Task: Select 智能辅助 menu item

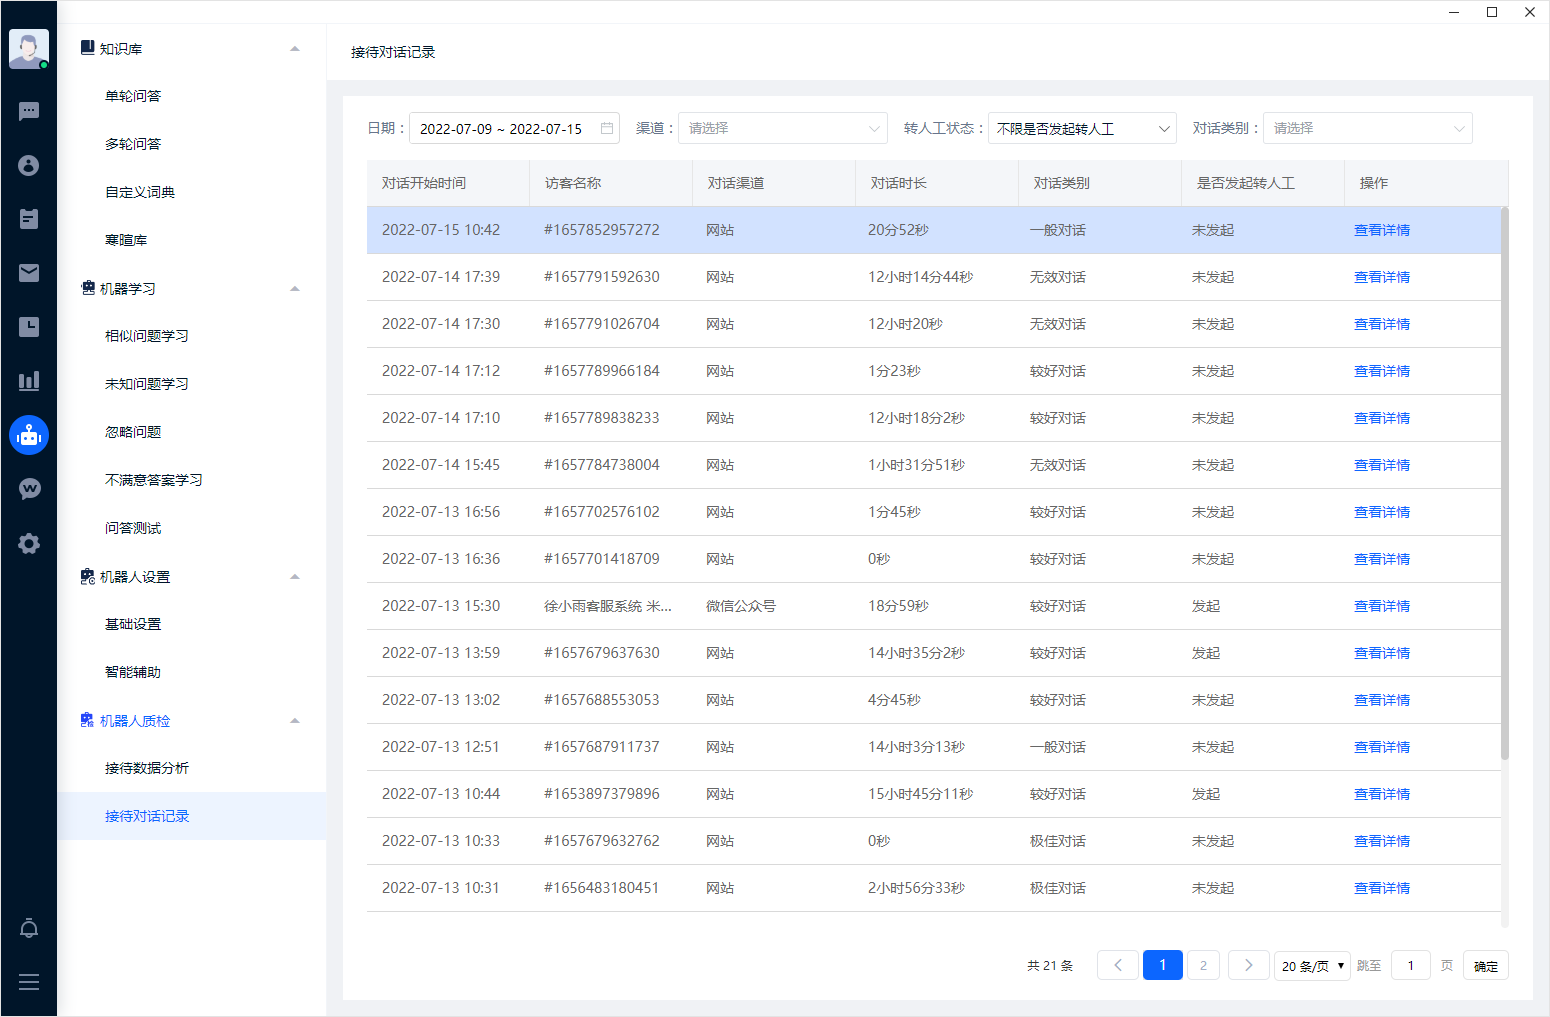Action: [x=133, y=672]
